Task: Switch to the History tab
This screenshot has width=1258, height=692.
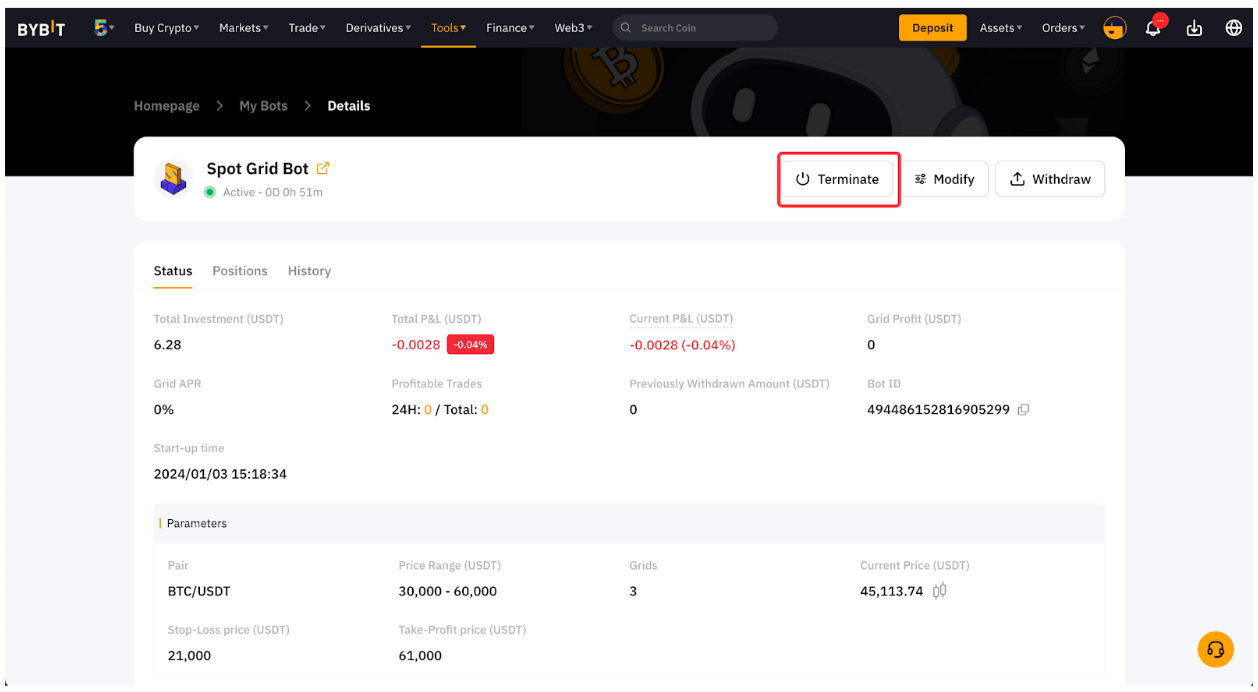Action: tap(309, 271)
